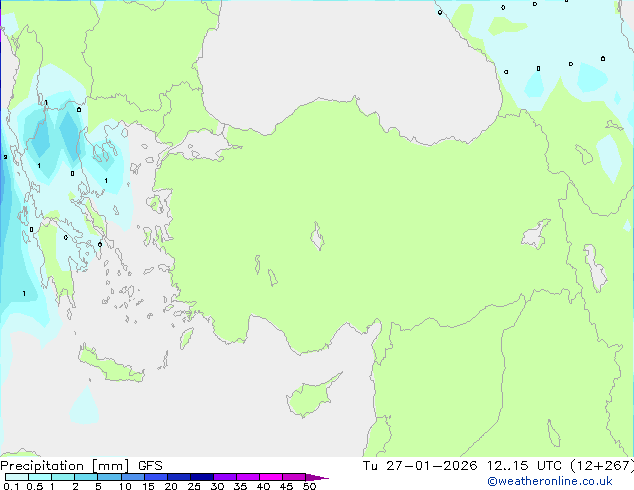Screen dimensions: 634x490
Task: Click the 'GFS' model label
Action: pyautogui.click(x=150, y=466)
